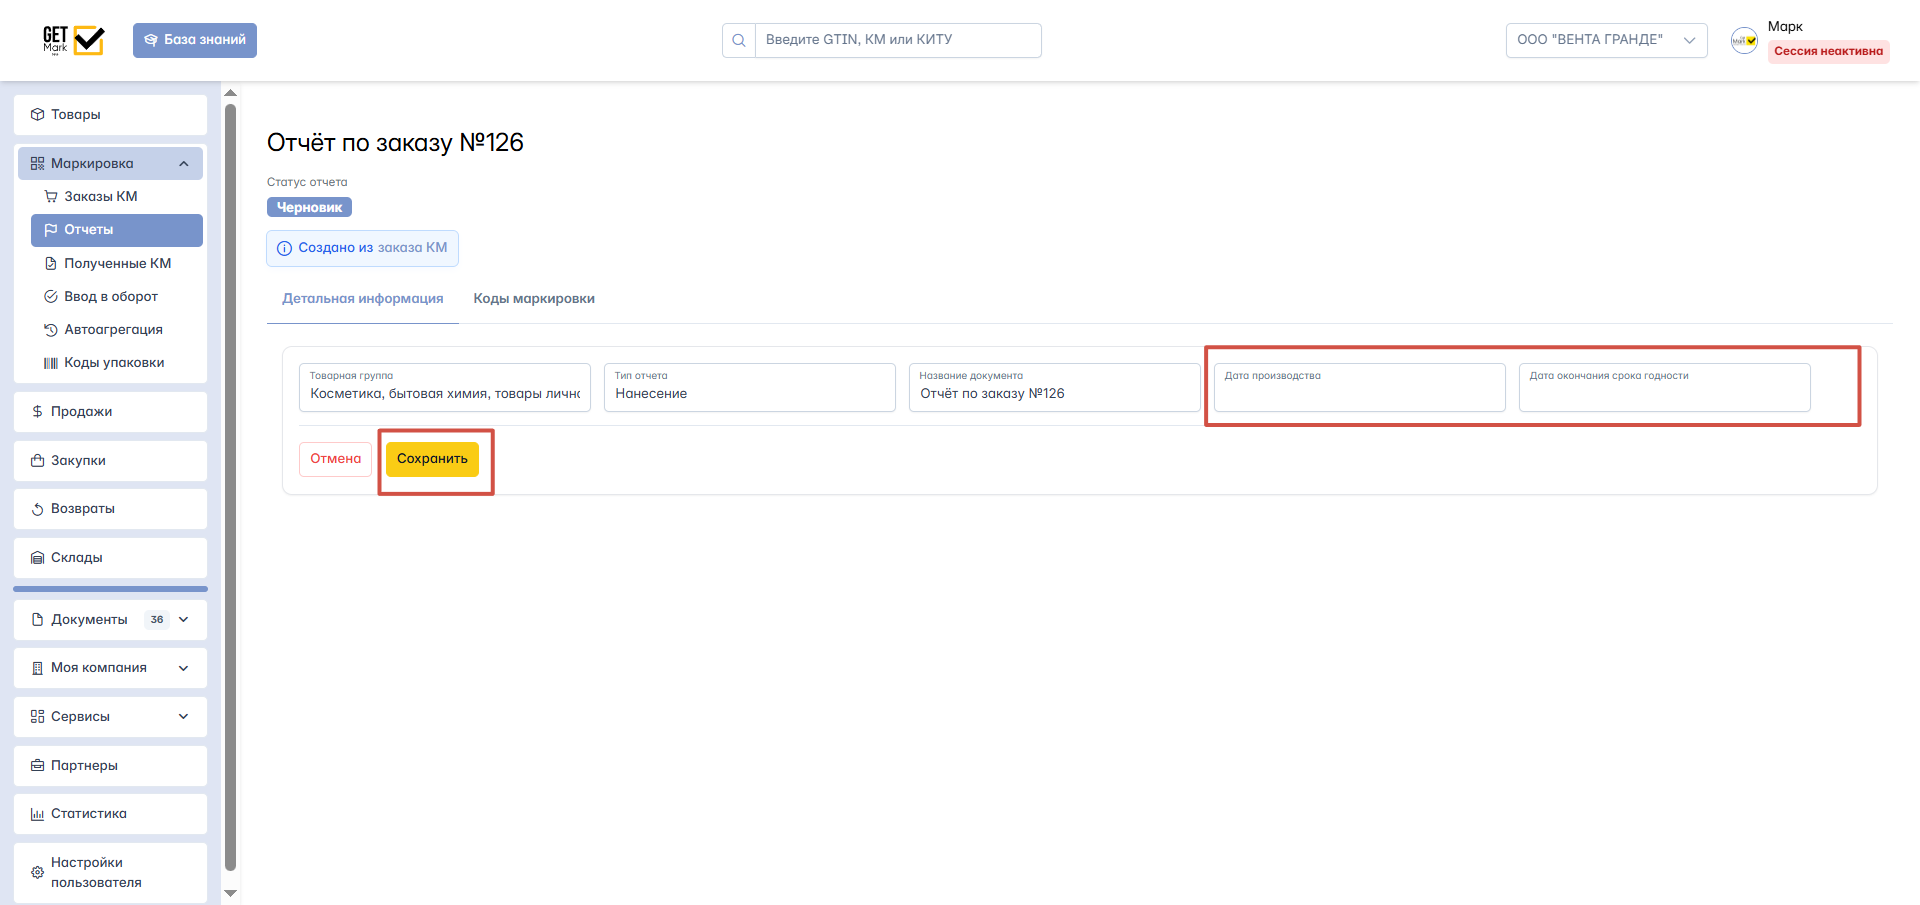Screen dimensions: 1920x905
Task: Open the Закупки section
Action: [x=110, y=461]
